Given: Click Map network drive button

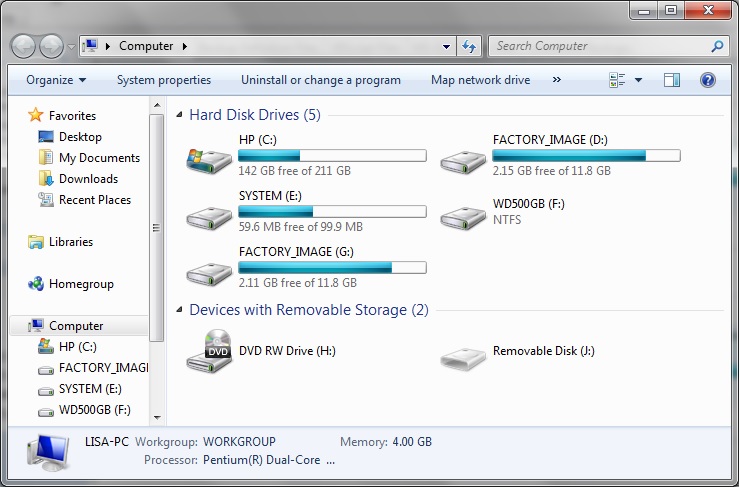Looking at the screenshot, I should (480, 80).
